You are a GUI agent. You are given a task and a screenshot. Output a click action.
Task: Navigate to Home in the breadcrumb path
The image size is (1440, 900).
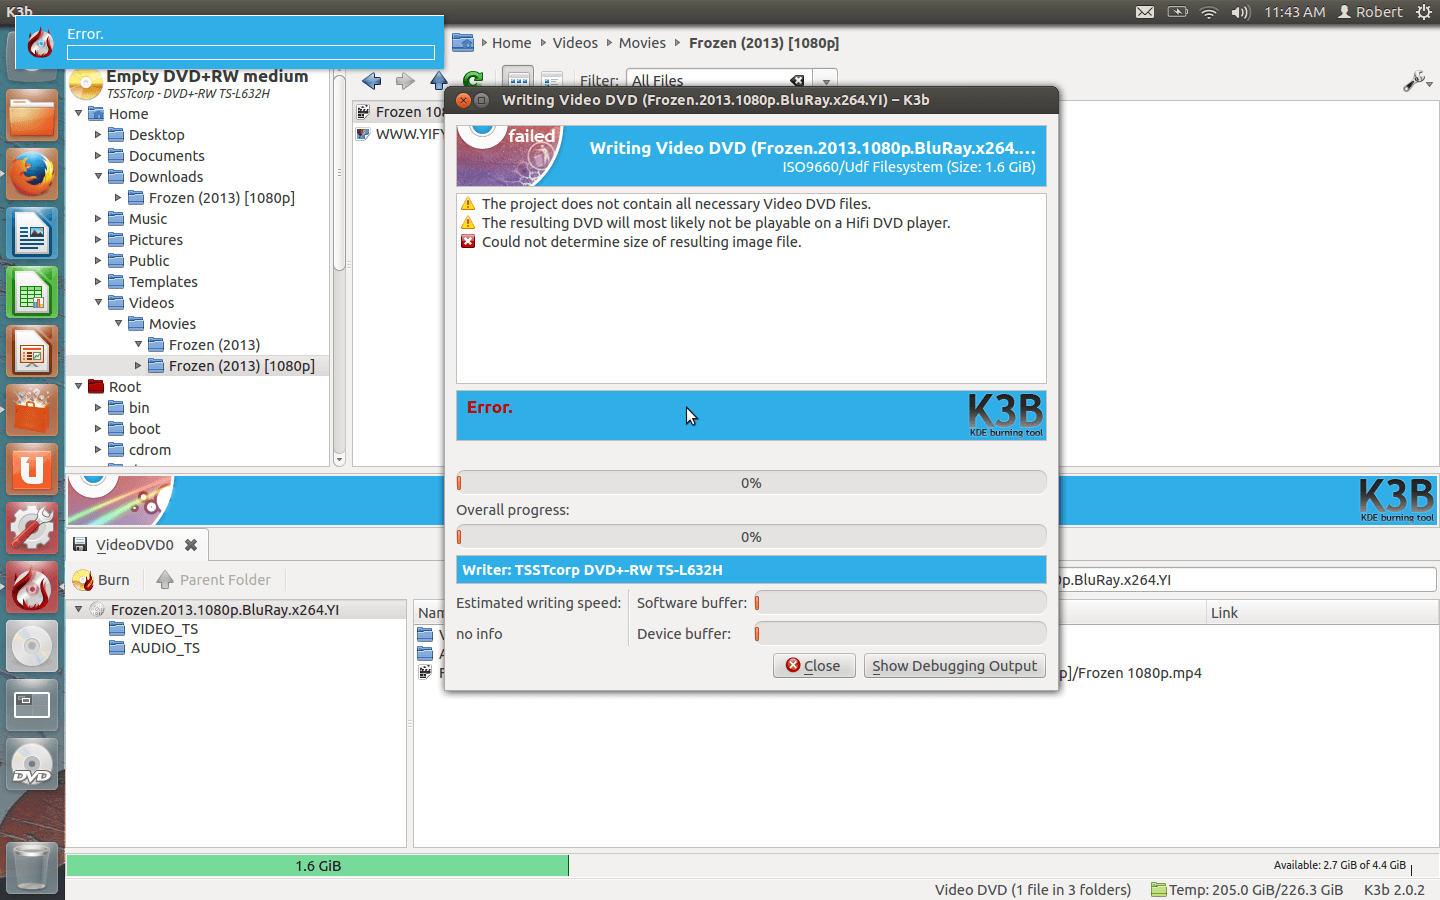511,43
